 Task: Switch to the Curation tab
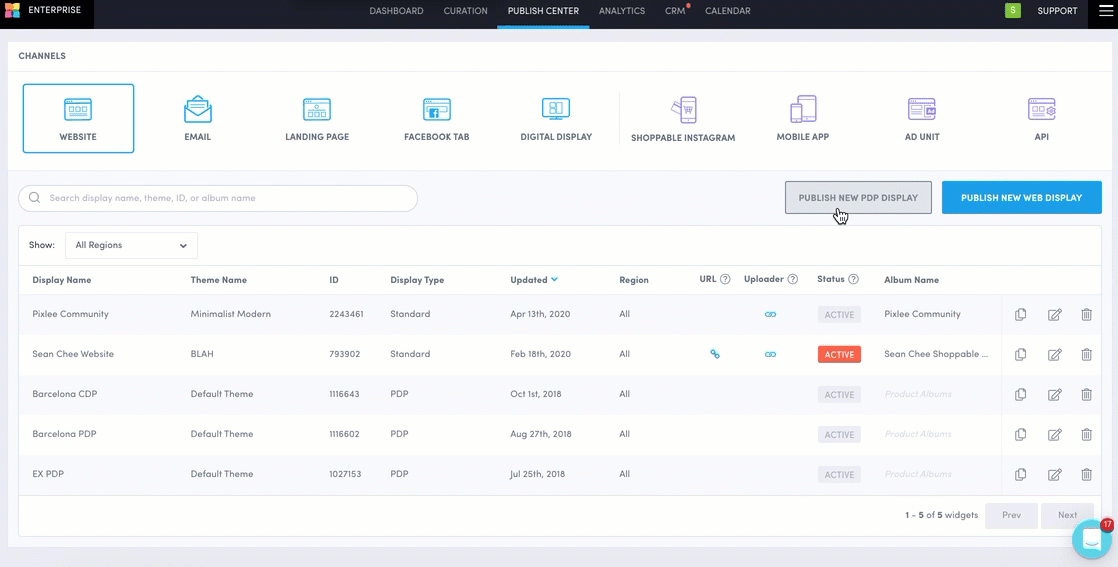(465, 11)
